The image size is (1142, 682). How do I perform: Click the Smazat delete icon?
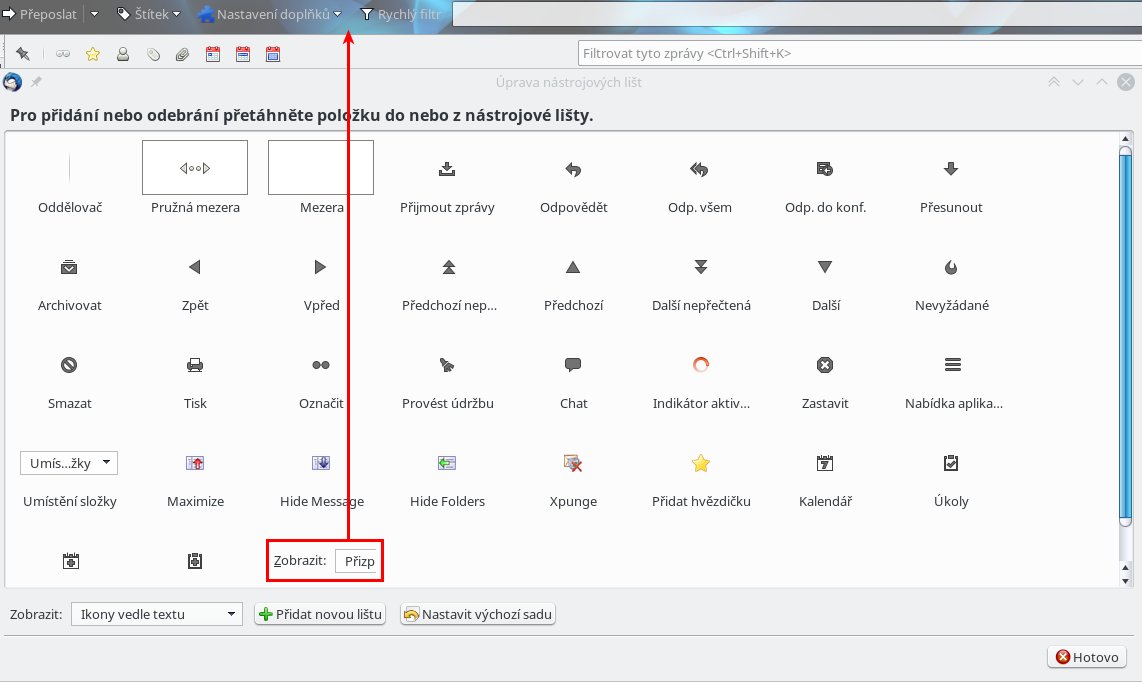pyautogui.click(x=69, y=365)
